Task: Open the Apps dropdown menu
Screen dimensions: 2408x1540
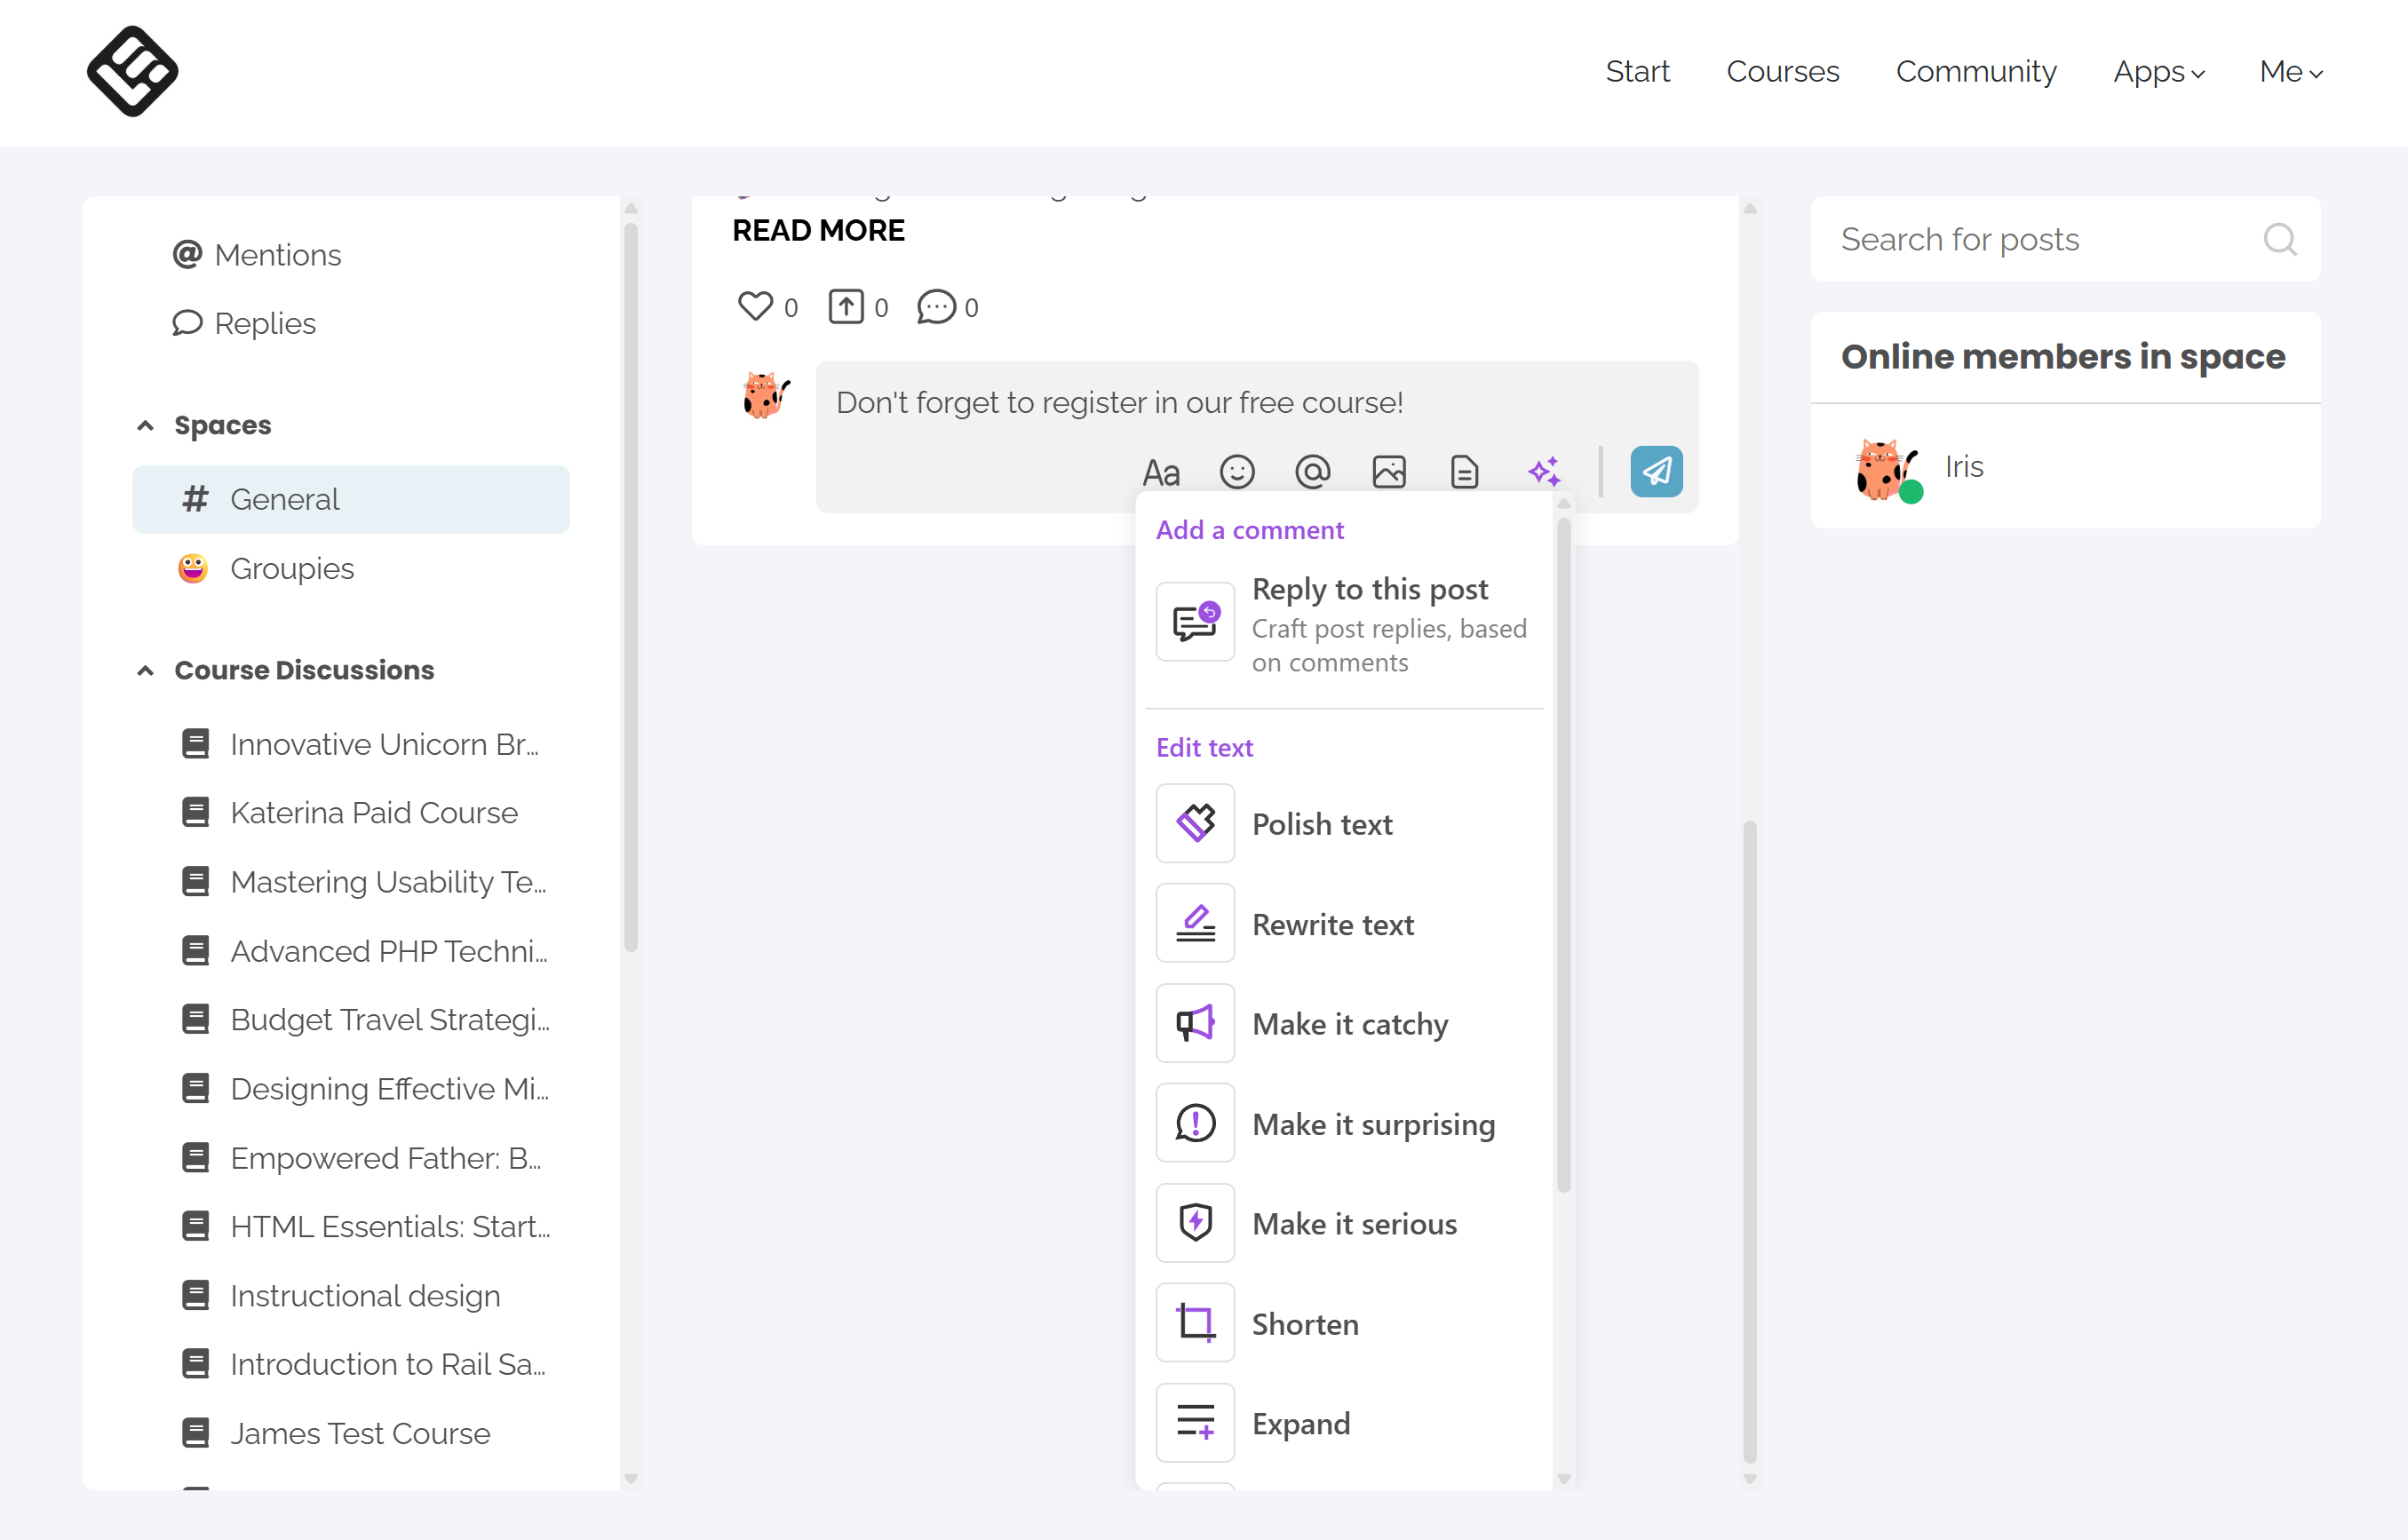Action: point(2158,72)
